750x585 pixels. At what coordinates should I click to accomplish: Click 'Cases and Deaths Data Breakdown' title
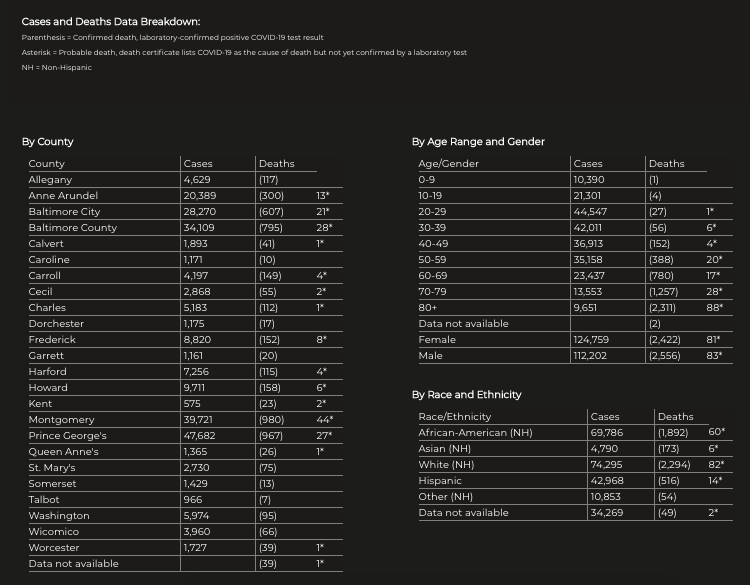[x=111, y=21]
